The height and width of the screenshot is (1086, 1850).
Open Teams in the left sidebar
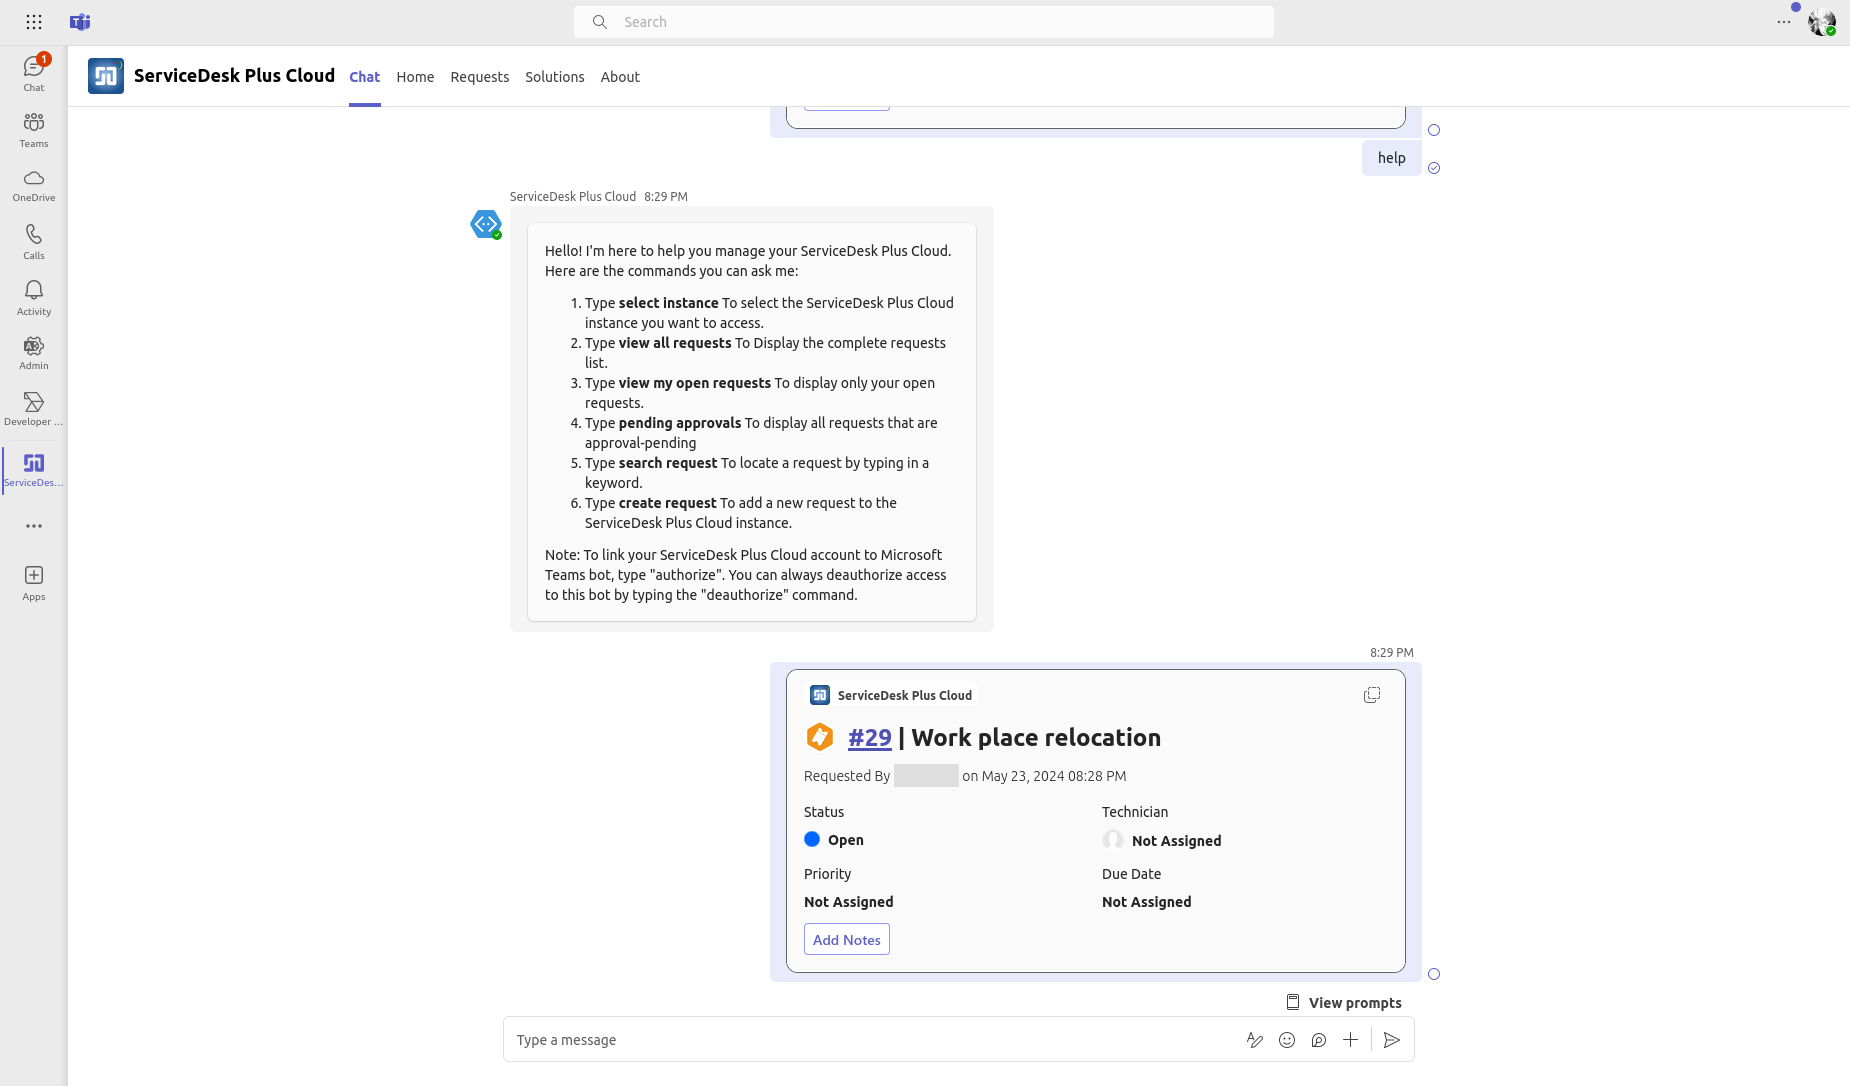click(34, 129)
